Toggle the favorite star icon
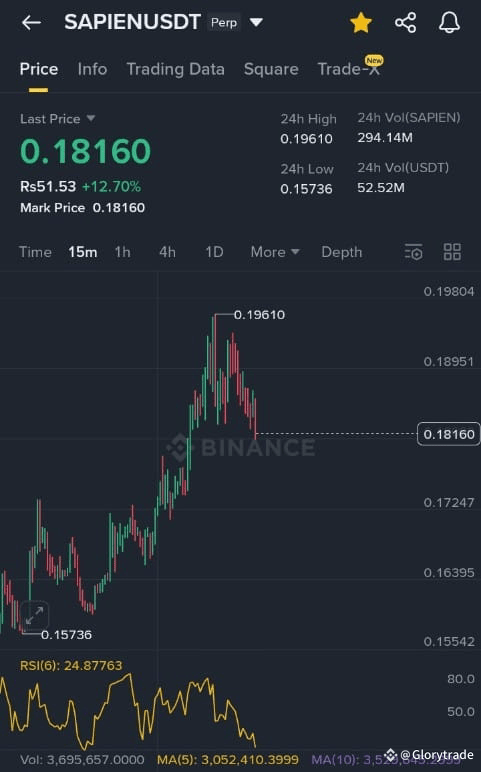 [x=361, y=23]
